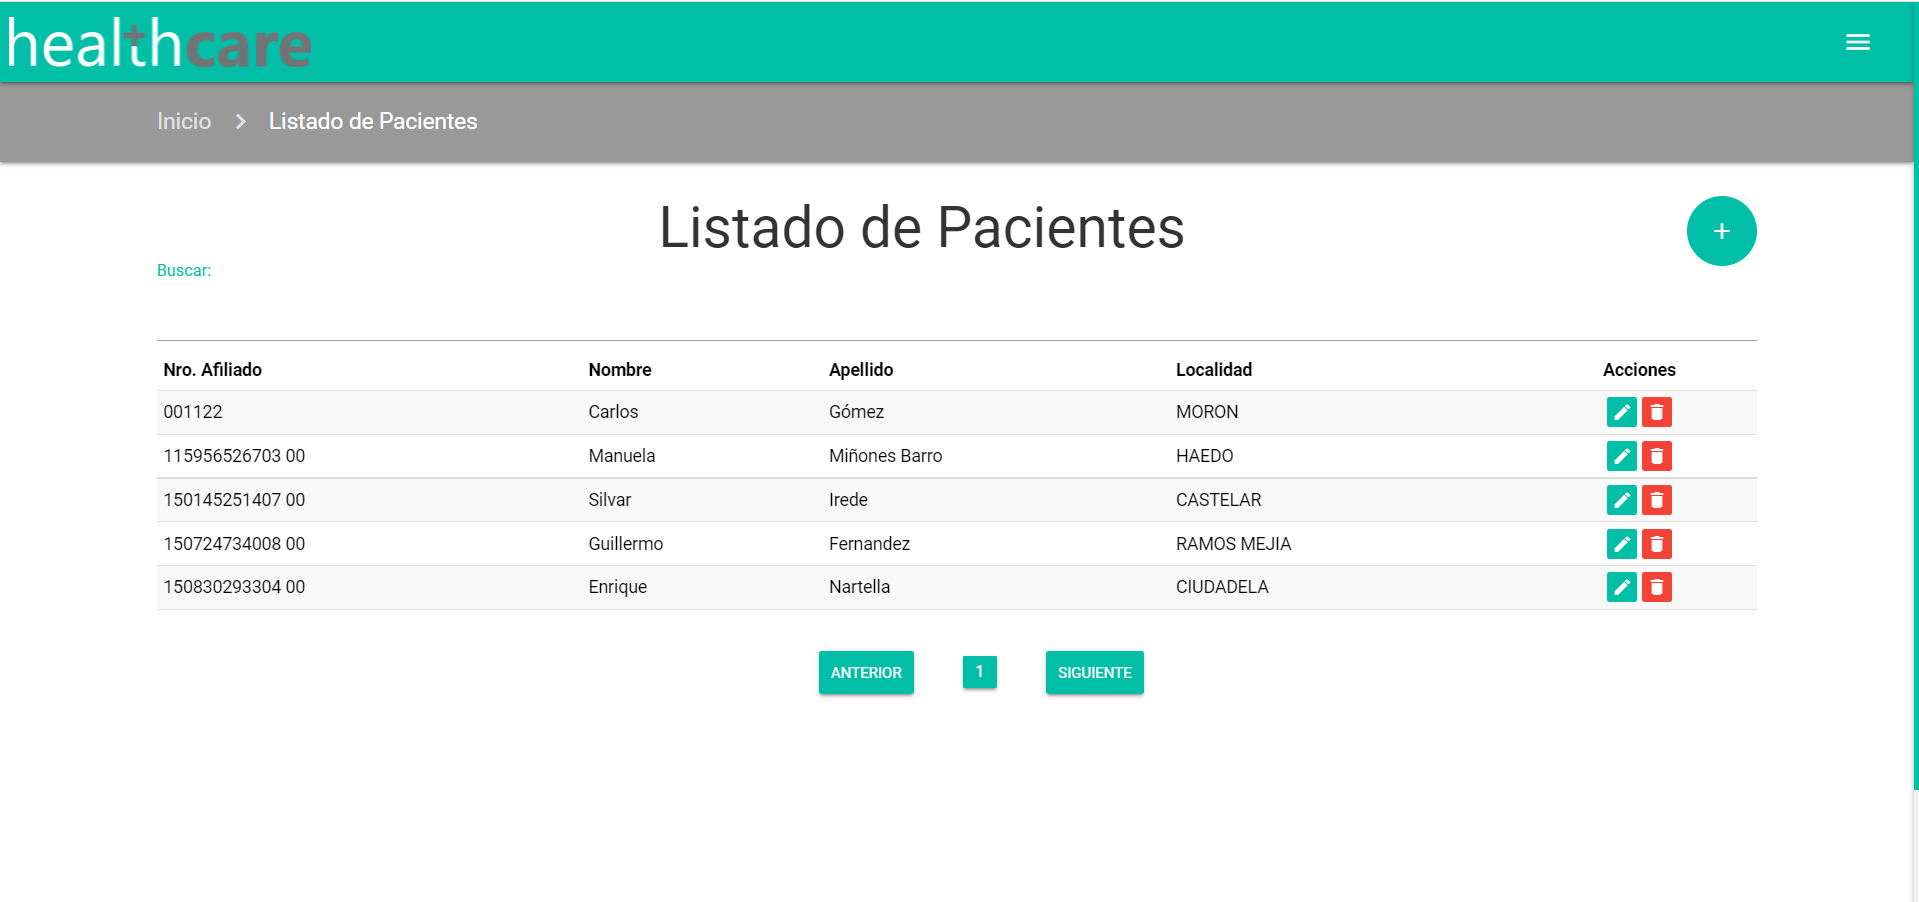
Task: Delete patient Guillermo Fernandez
Action: pos(1656,544)
